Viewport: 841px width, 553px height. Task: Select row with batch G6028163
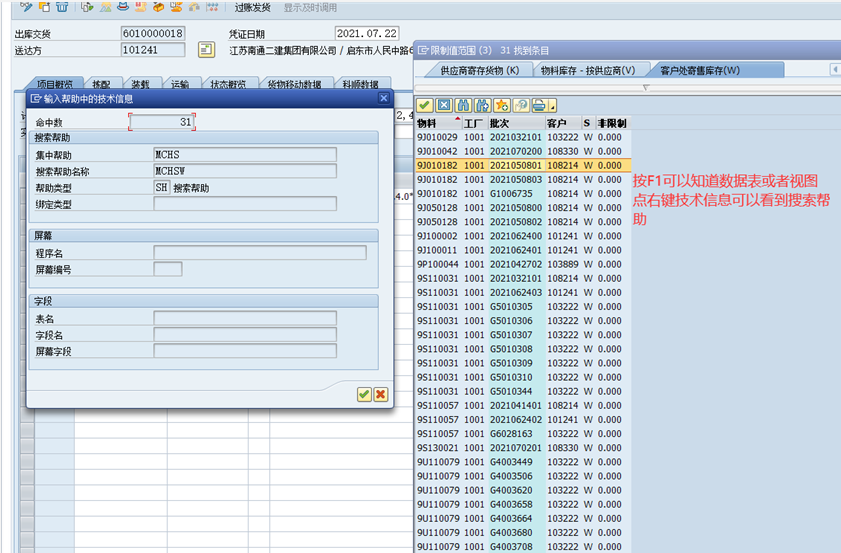523,434
